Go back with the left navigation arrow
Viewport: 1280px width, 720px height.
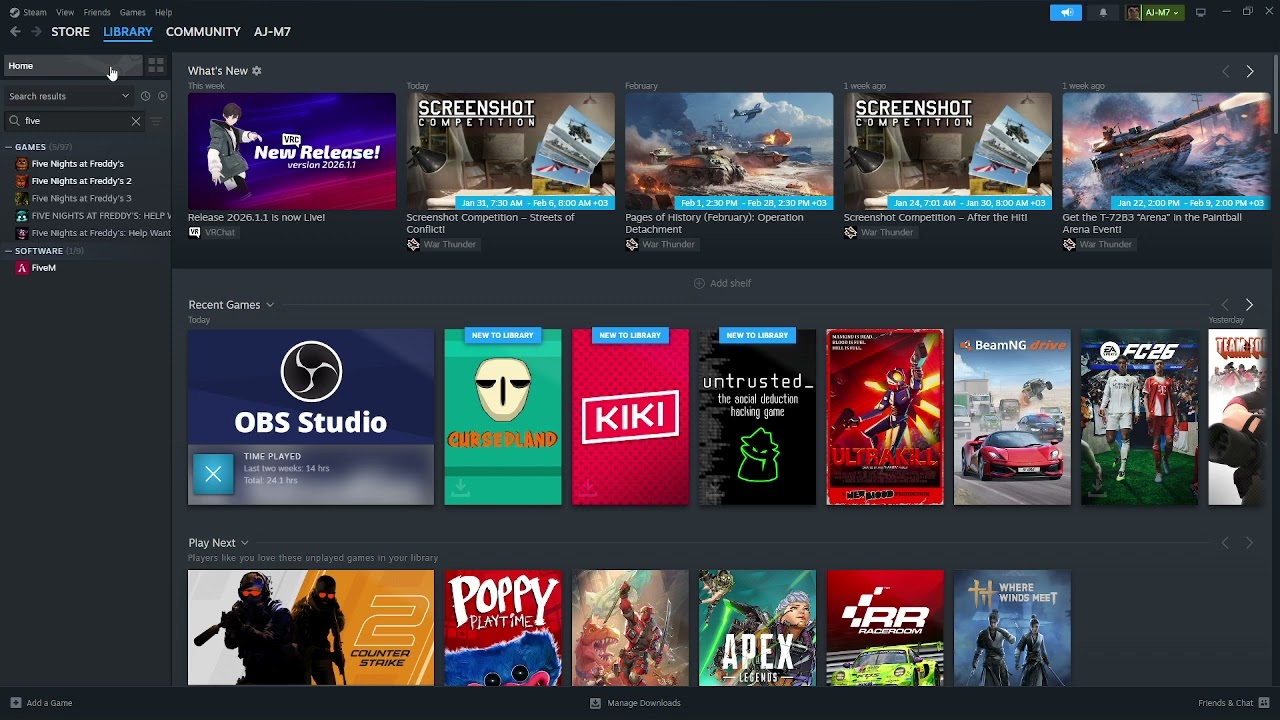[15, 32]
